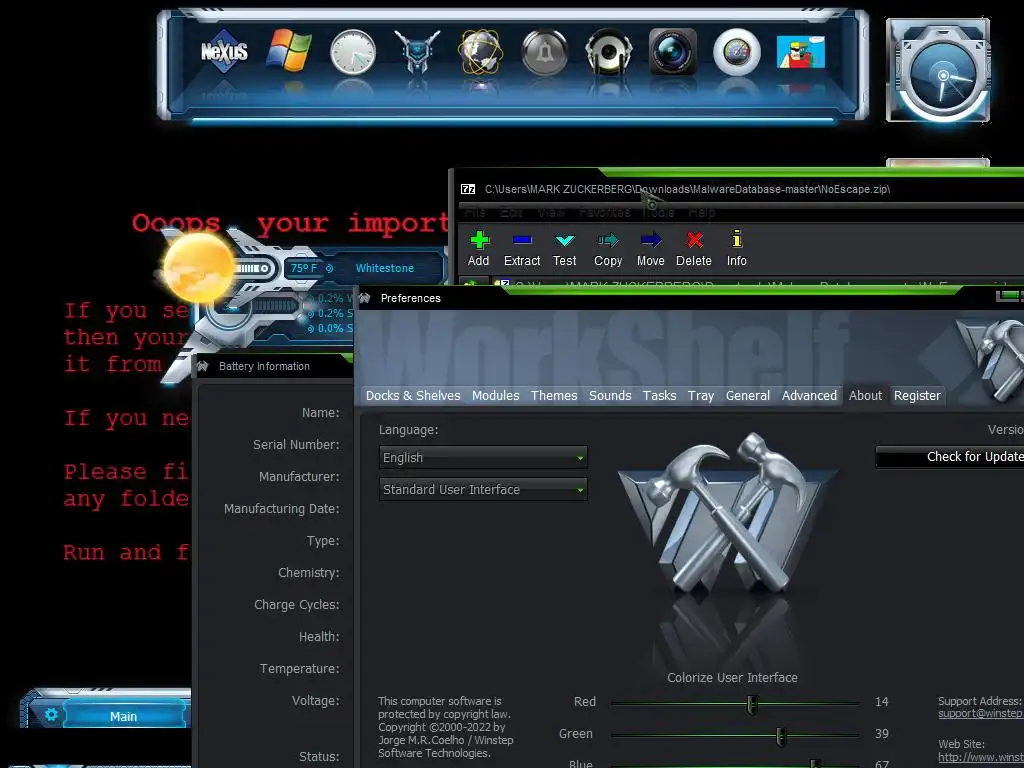Click the Info icon in 7-Zip toolbar

pyautogui.click(x=737, y=249)
